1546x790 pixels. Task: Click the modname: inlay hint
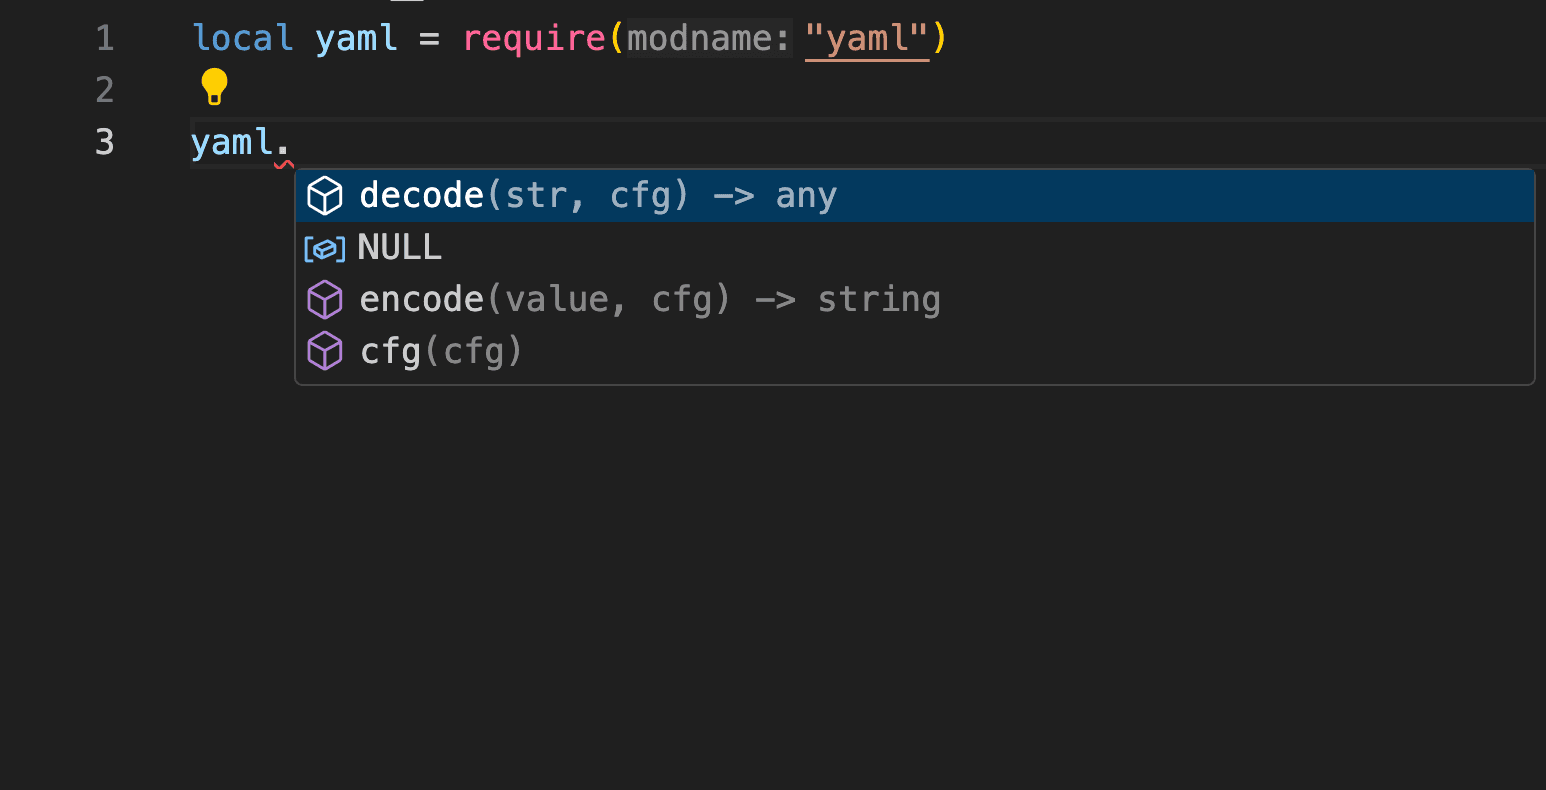pos(709,39)
